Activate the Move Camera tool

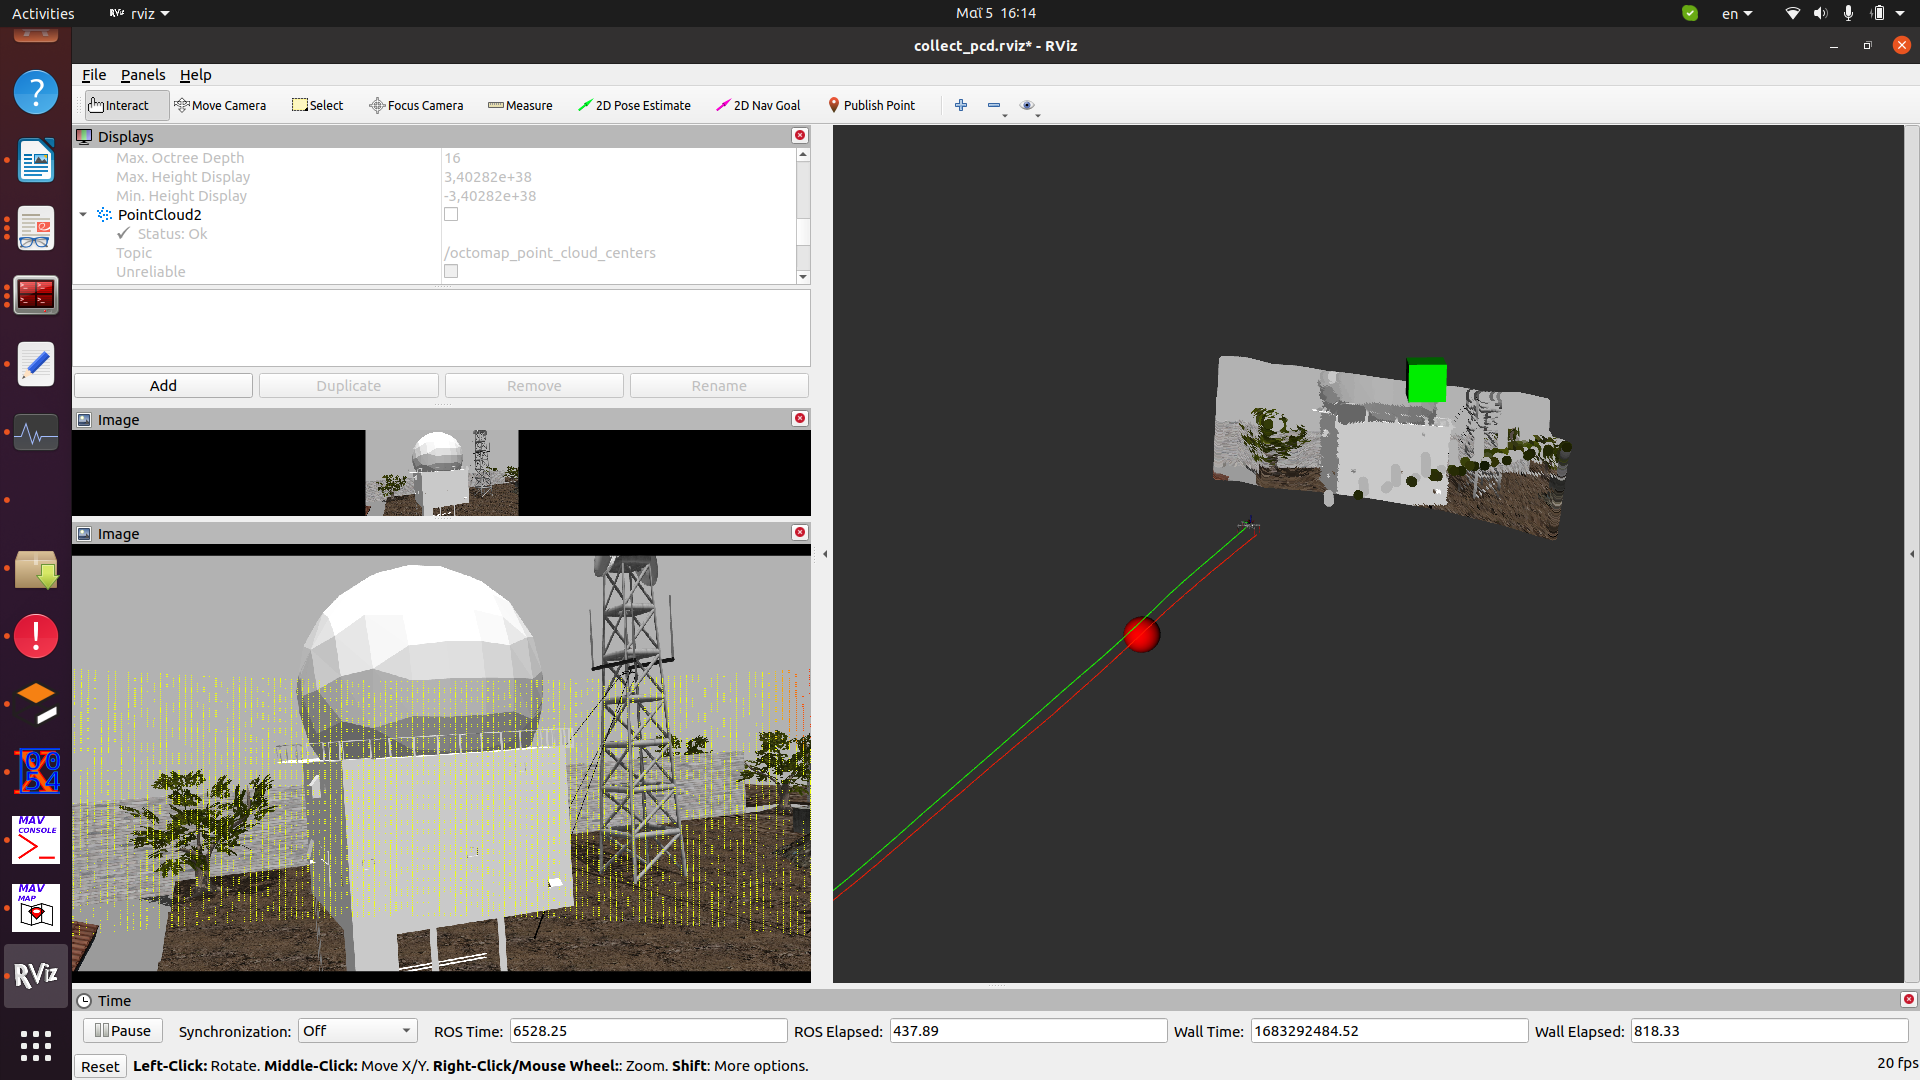click(x=220, y=105)
